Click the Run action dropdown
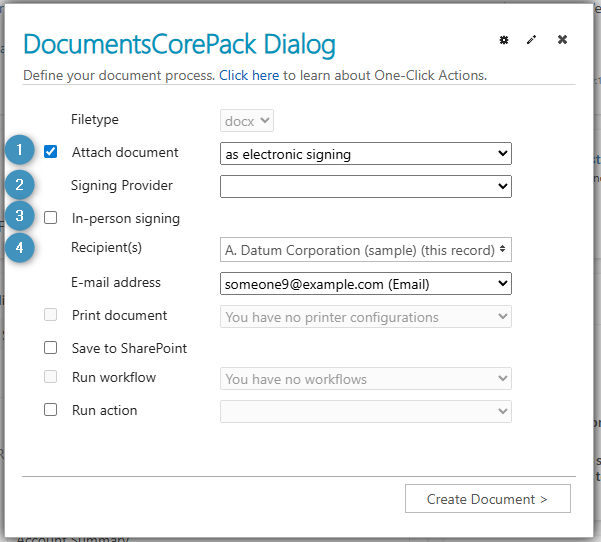This screenshot has height=542, width=601. pyautogui.click(x=365, y=411)
